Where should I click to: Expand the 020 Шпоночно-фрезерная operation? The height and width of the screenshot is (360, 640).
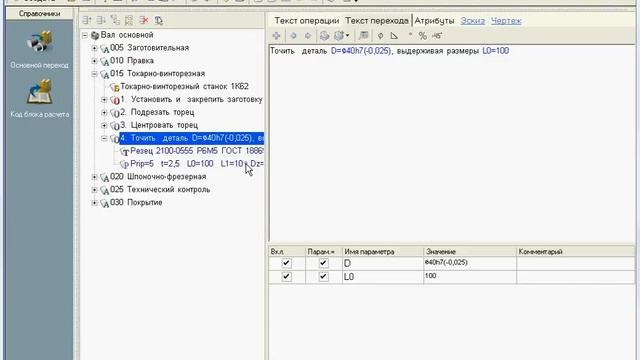94,177
